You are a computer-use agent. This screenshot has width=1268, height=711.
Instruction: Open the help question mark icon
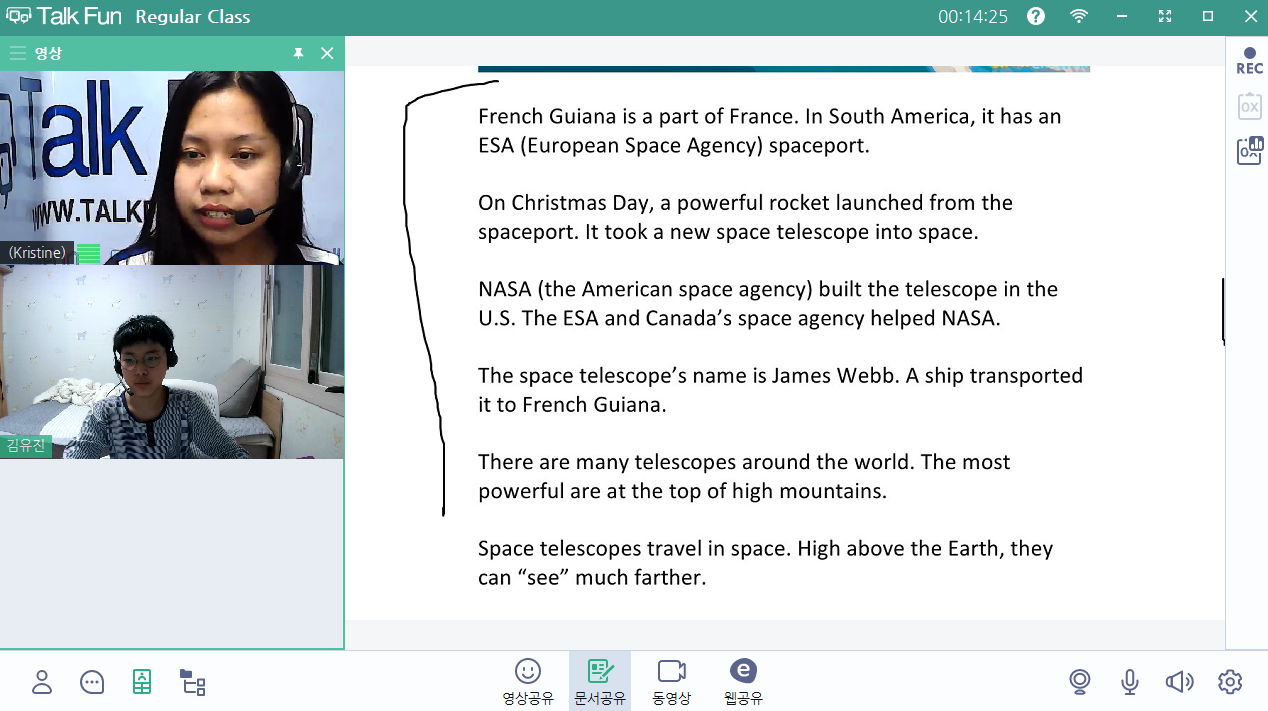click(x=1036, y=17)
